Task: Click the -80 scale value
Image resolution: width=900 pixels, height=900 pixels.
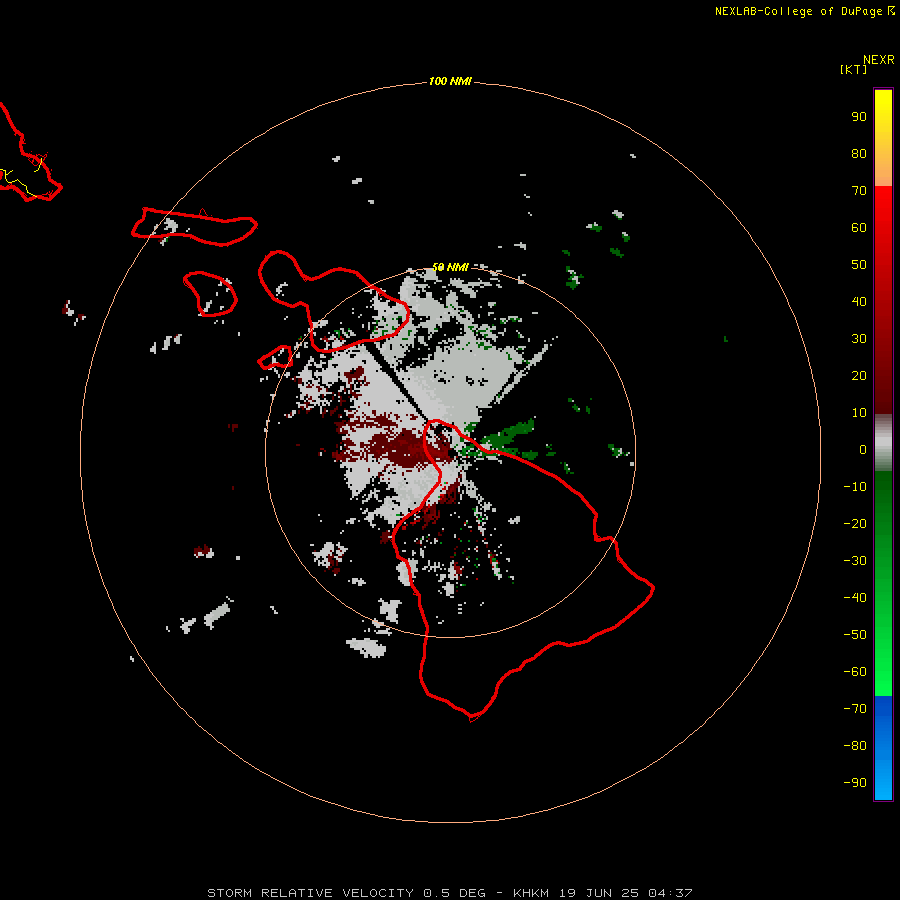Action: pos(855,746)
